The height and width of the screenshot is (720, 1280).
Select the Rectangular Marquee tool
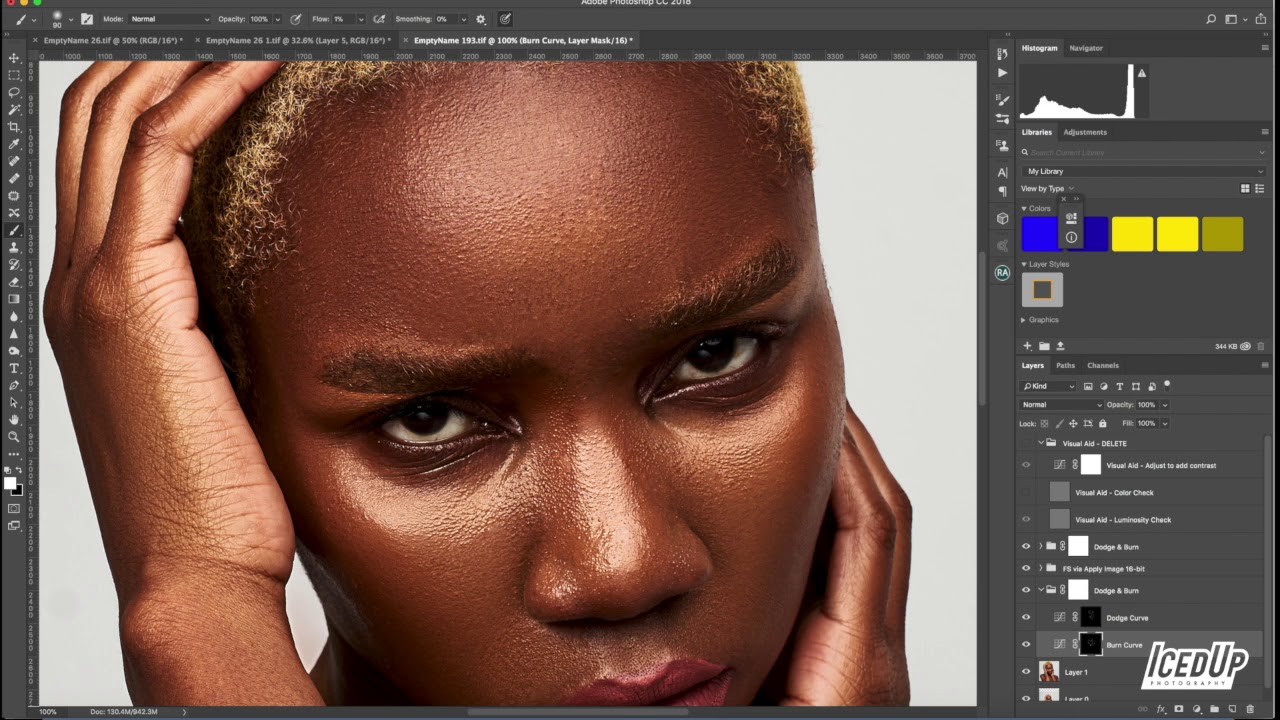(14, 75)
